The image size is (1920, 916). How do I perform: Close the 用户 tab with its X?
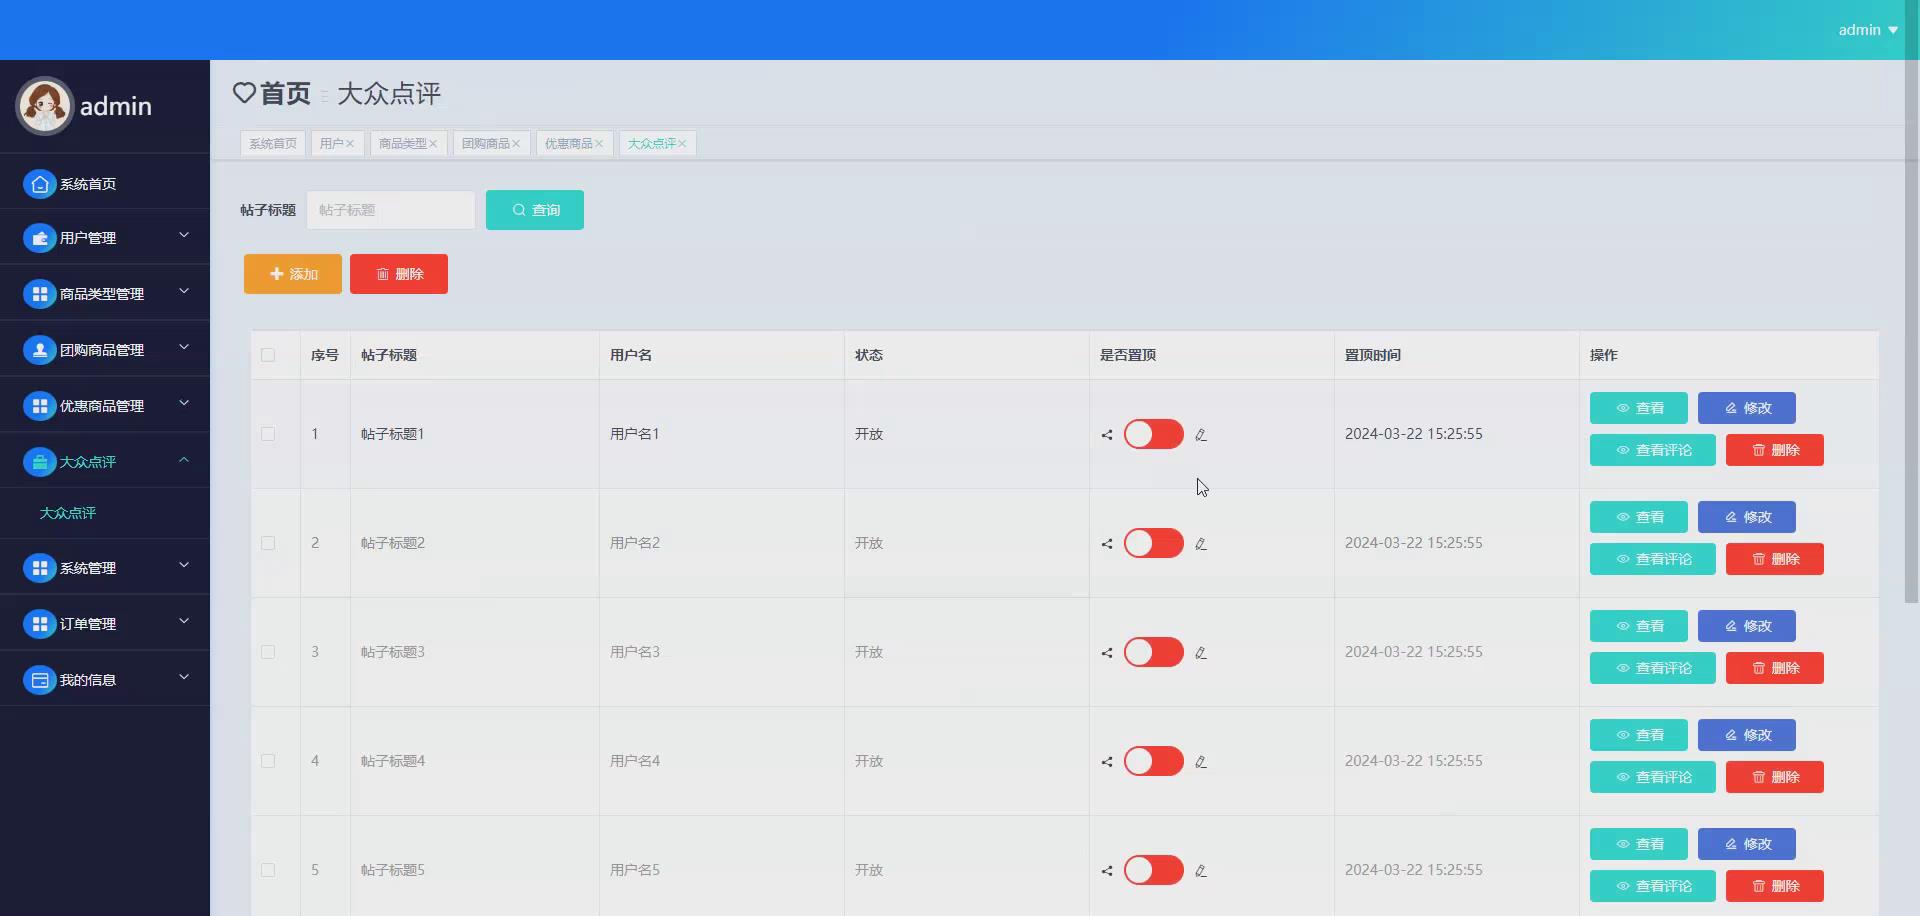(x=350, y=144)
